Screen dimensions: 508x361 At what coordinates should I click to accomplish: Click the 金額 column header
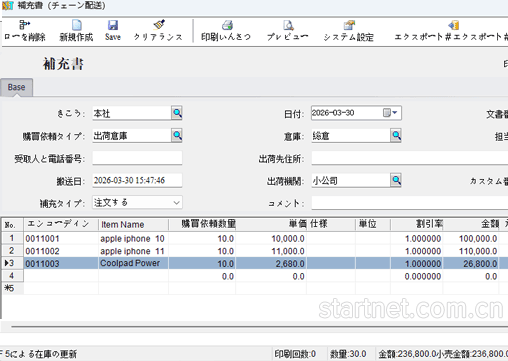point(471,224)
